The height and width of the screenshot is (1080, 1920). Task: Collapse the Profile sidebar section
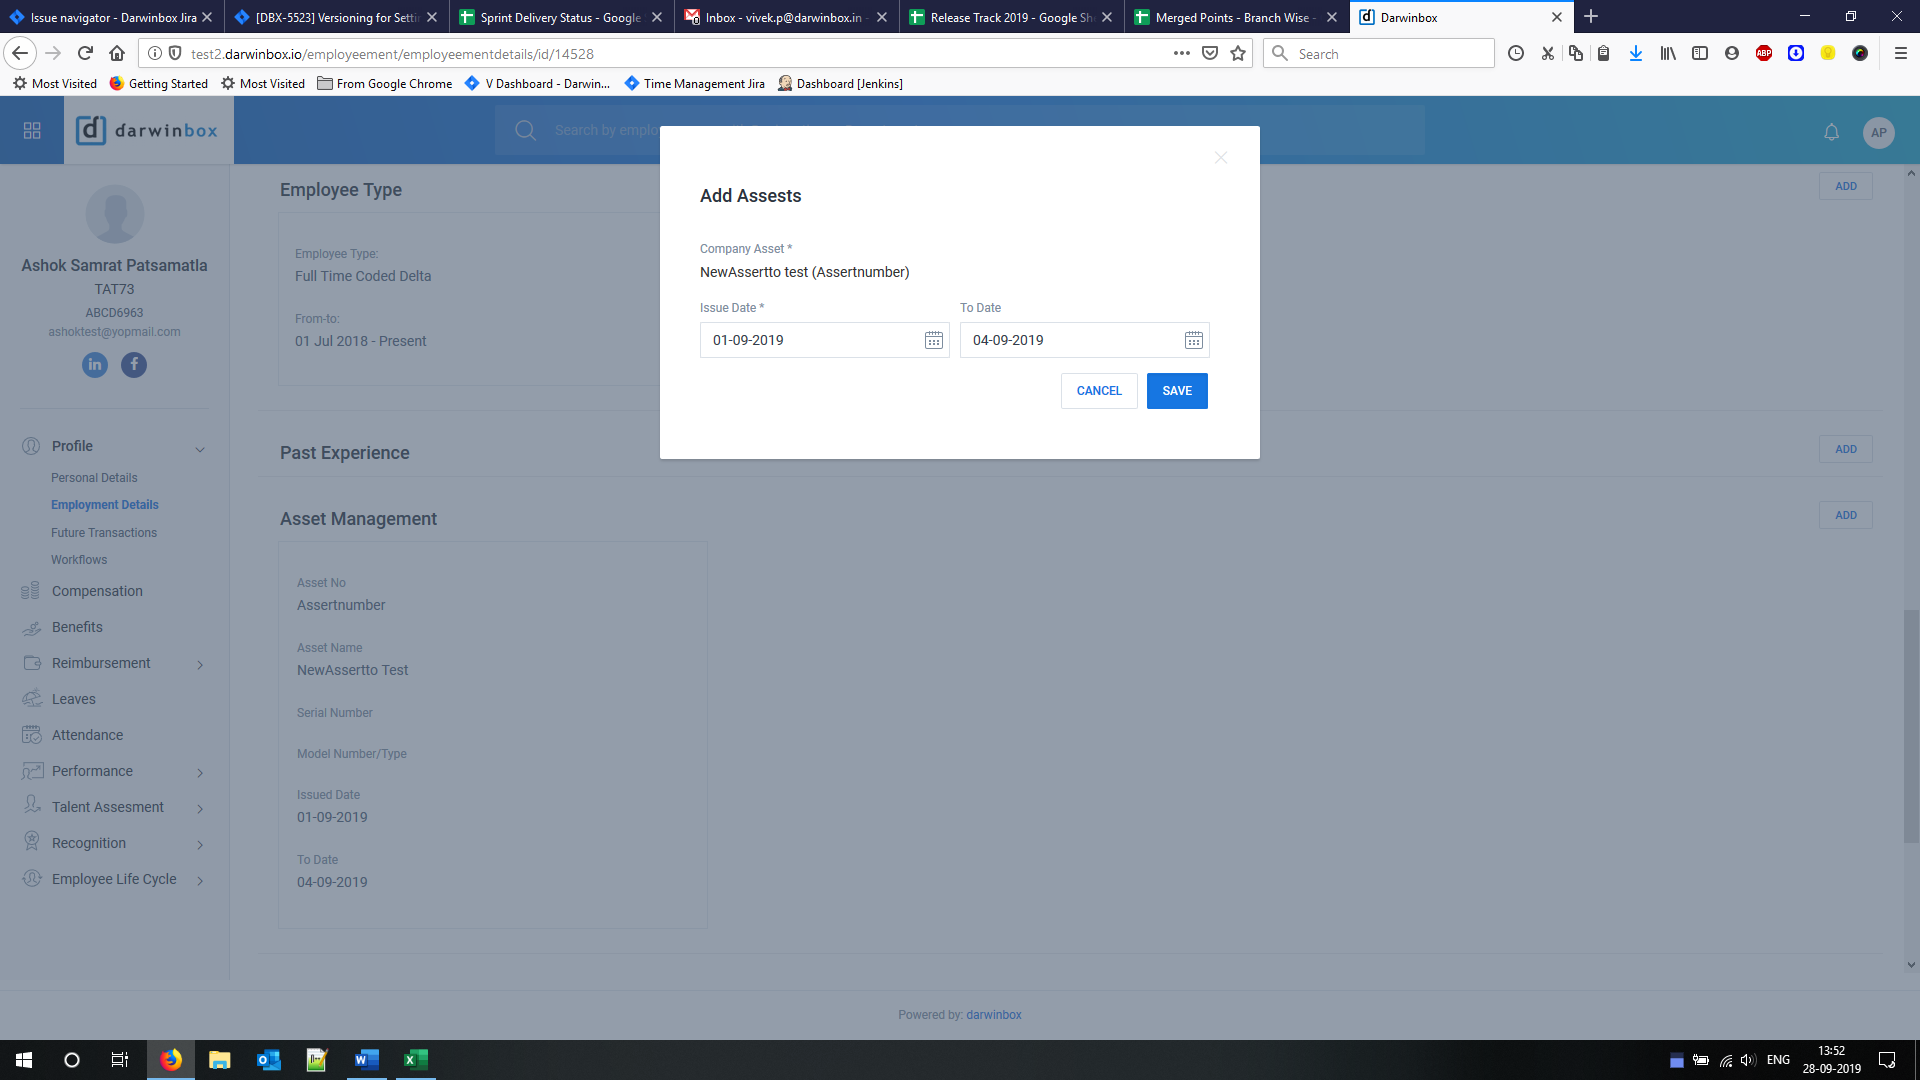tap(200, 449)
